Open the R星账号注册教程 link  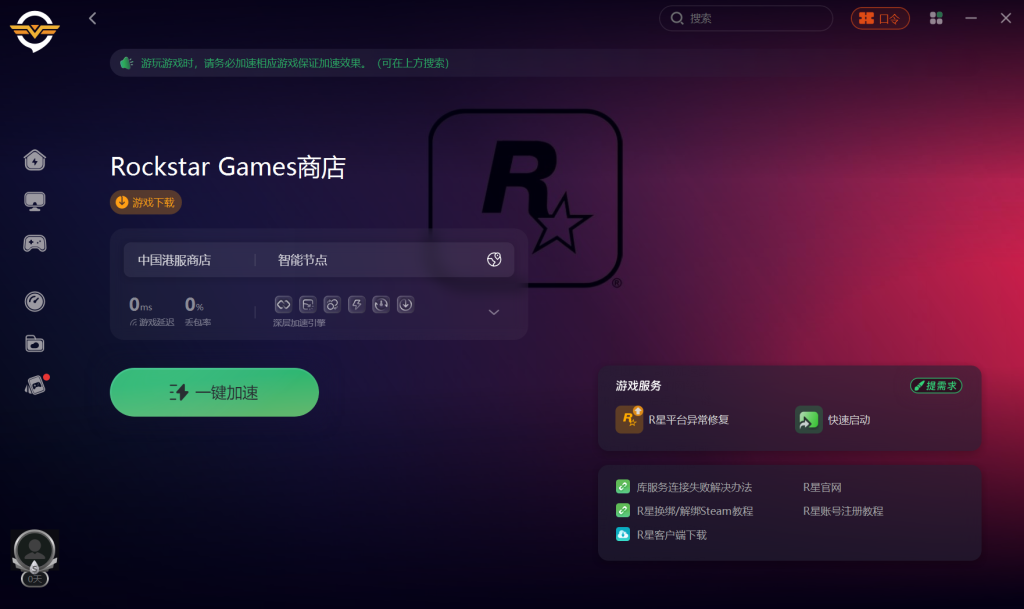pos(843,510)
